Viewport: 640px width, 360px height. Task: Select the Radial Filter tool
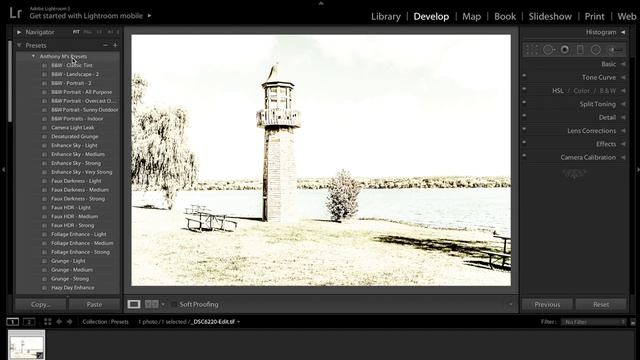(596, 50)
